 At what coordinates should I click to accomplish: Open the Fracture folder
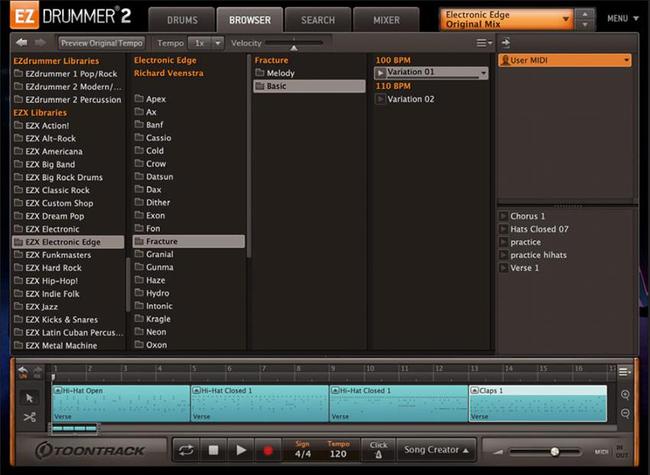189,241
